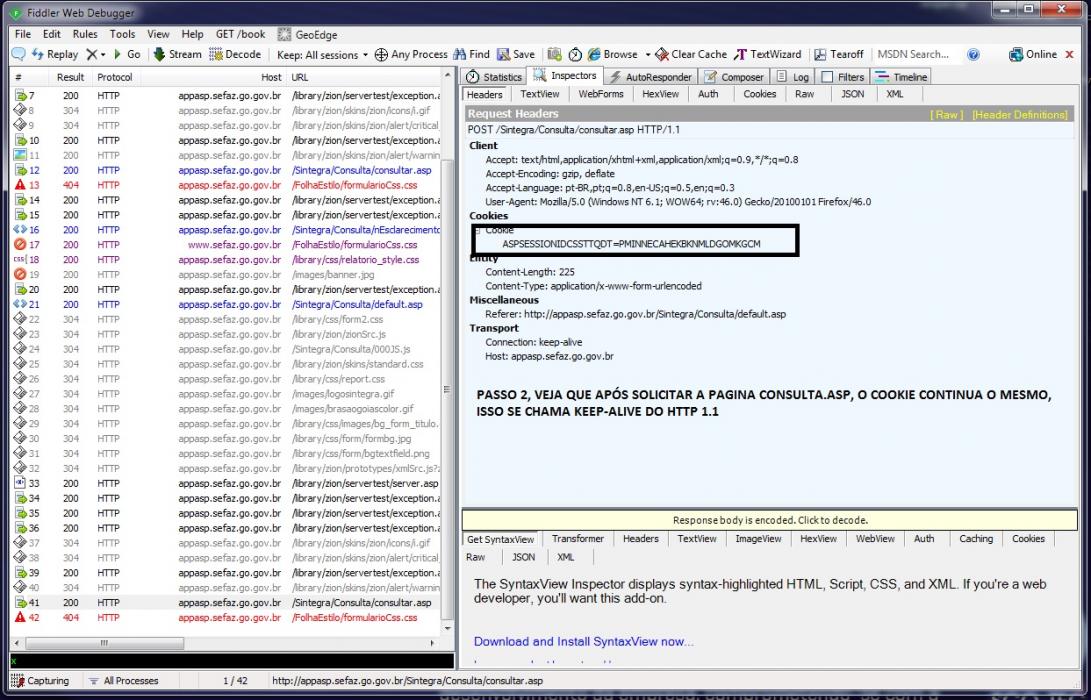
Task: Toggle the Decode option
Action: pos(235,54)
